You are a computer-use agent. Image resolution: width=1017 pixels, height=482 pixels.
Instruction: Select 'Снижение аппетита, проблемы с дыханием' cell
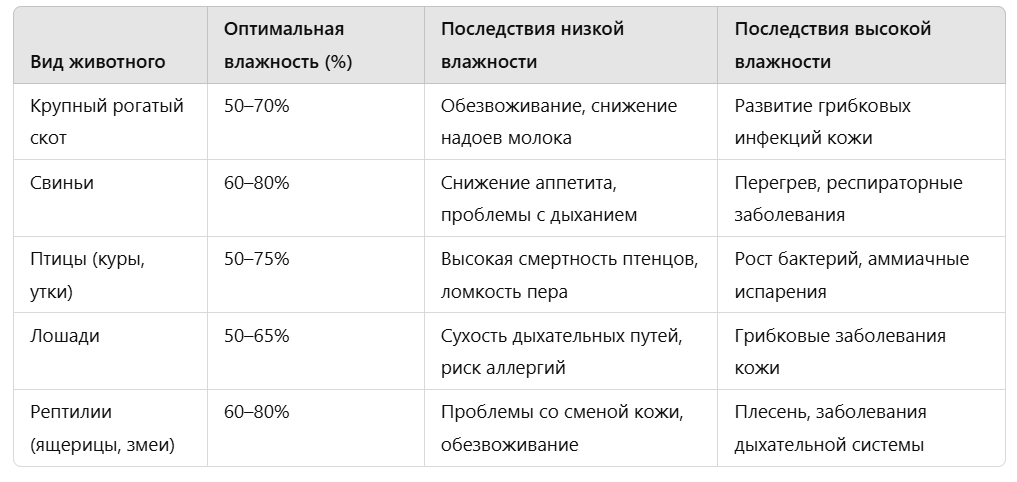pos(539,199)
